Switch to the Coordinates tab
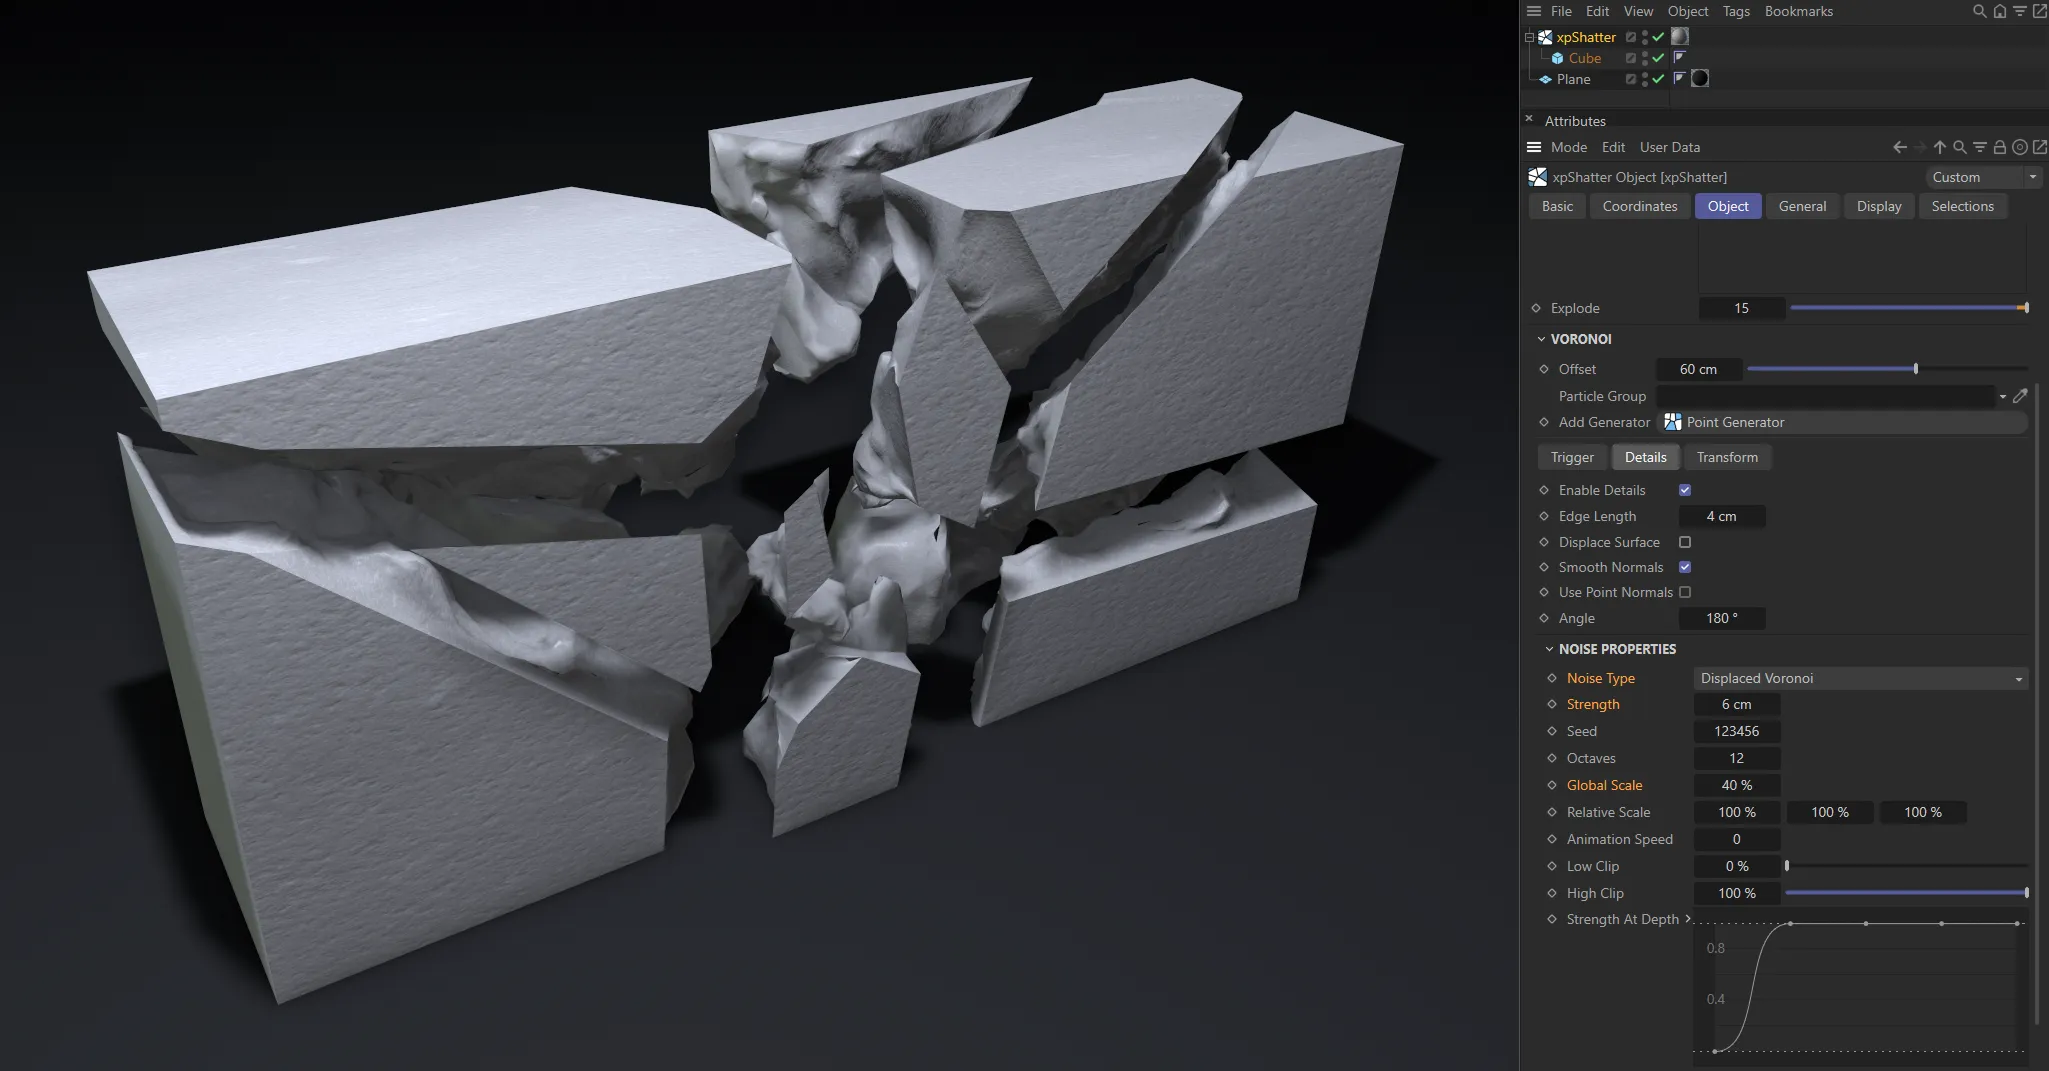 click(1640, 206)
